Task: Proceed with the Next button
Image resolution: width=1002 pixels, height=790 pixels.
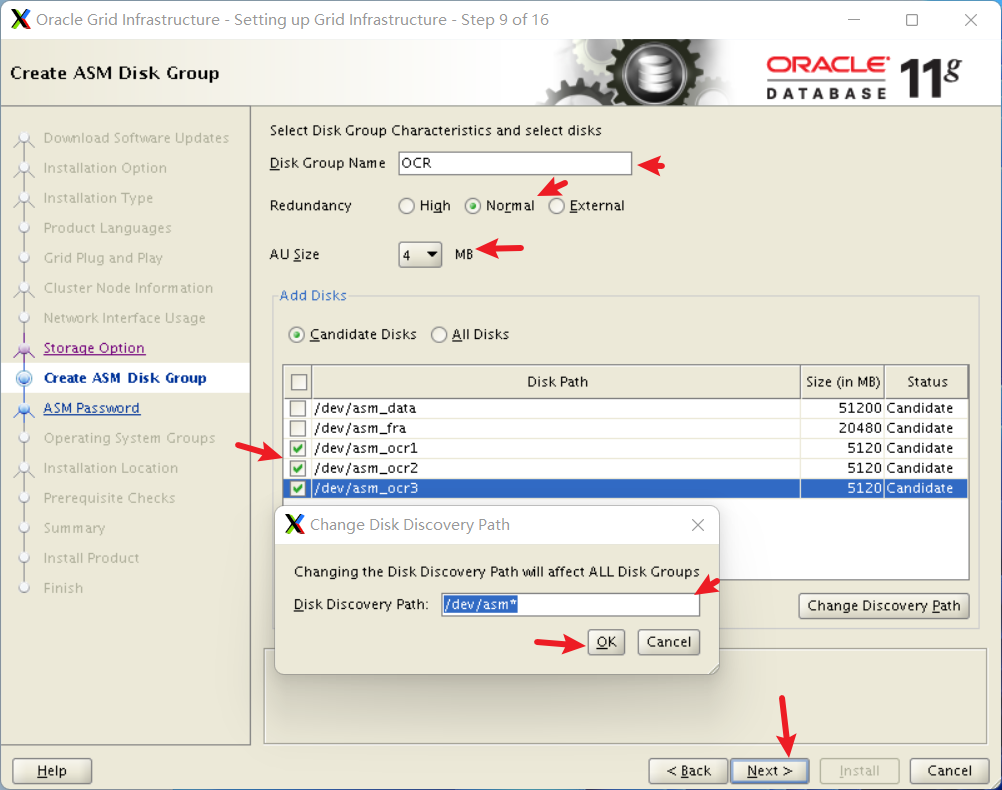Action: coord(769,771)
